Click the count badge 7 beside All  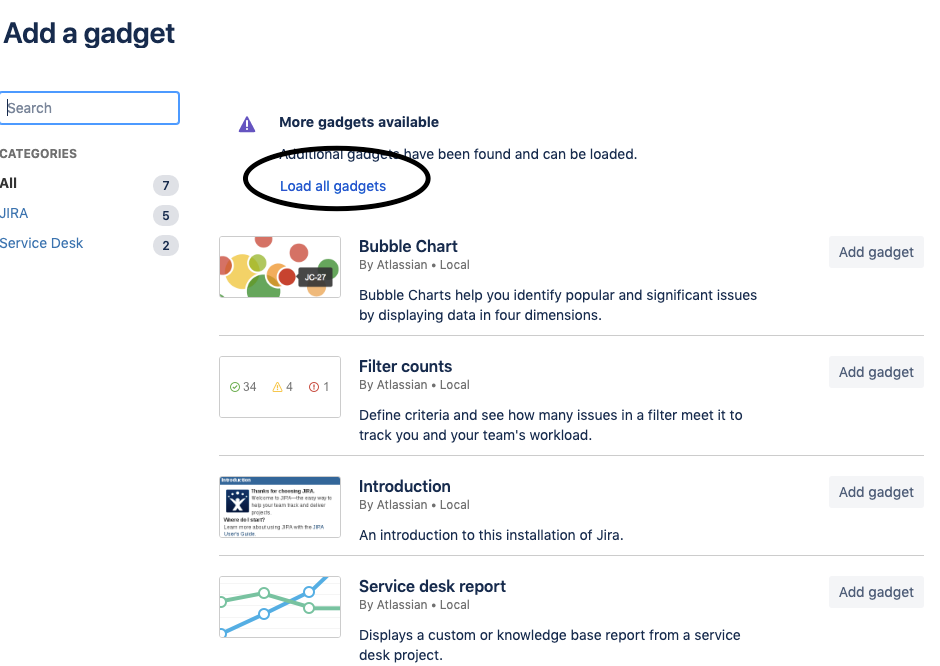[165, 184]
